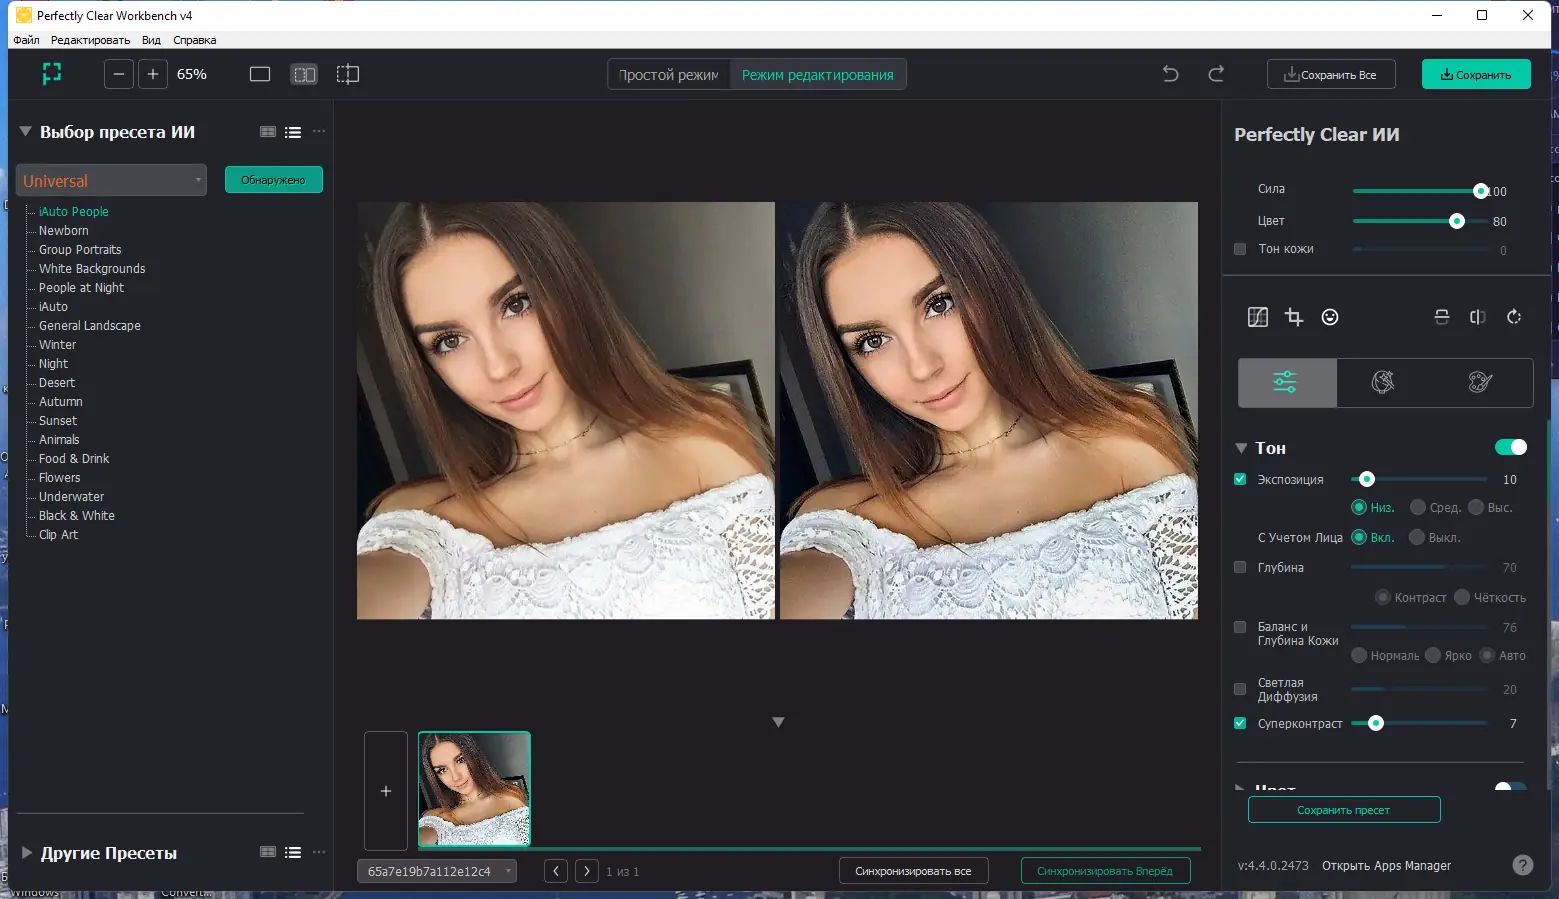Switch preset panel to grid view
The image size is (1559, 899).
click(268, 131)
